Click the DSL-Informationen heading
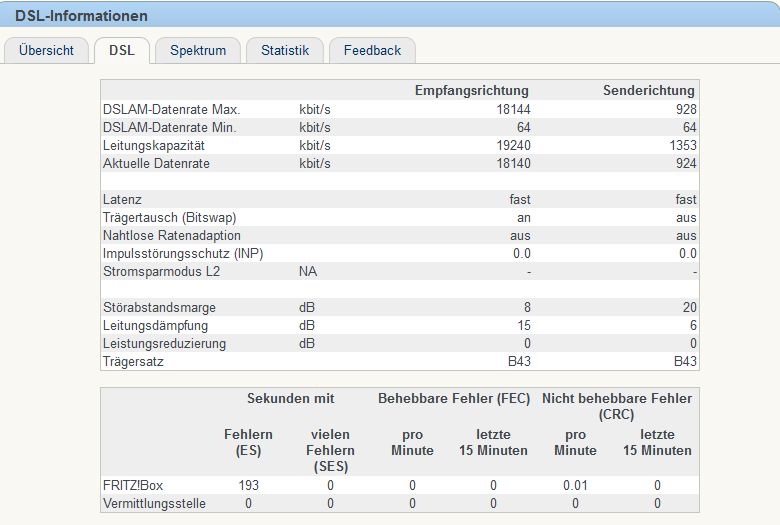 pos(81,16)
